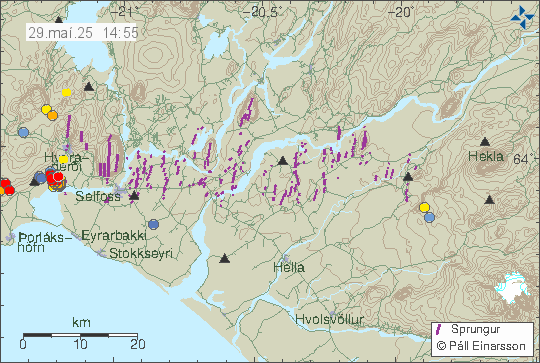
Task: Click the station triangle amid fissures north of Hella
Action: tap(282, 160)
